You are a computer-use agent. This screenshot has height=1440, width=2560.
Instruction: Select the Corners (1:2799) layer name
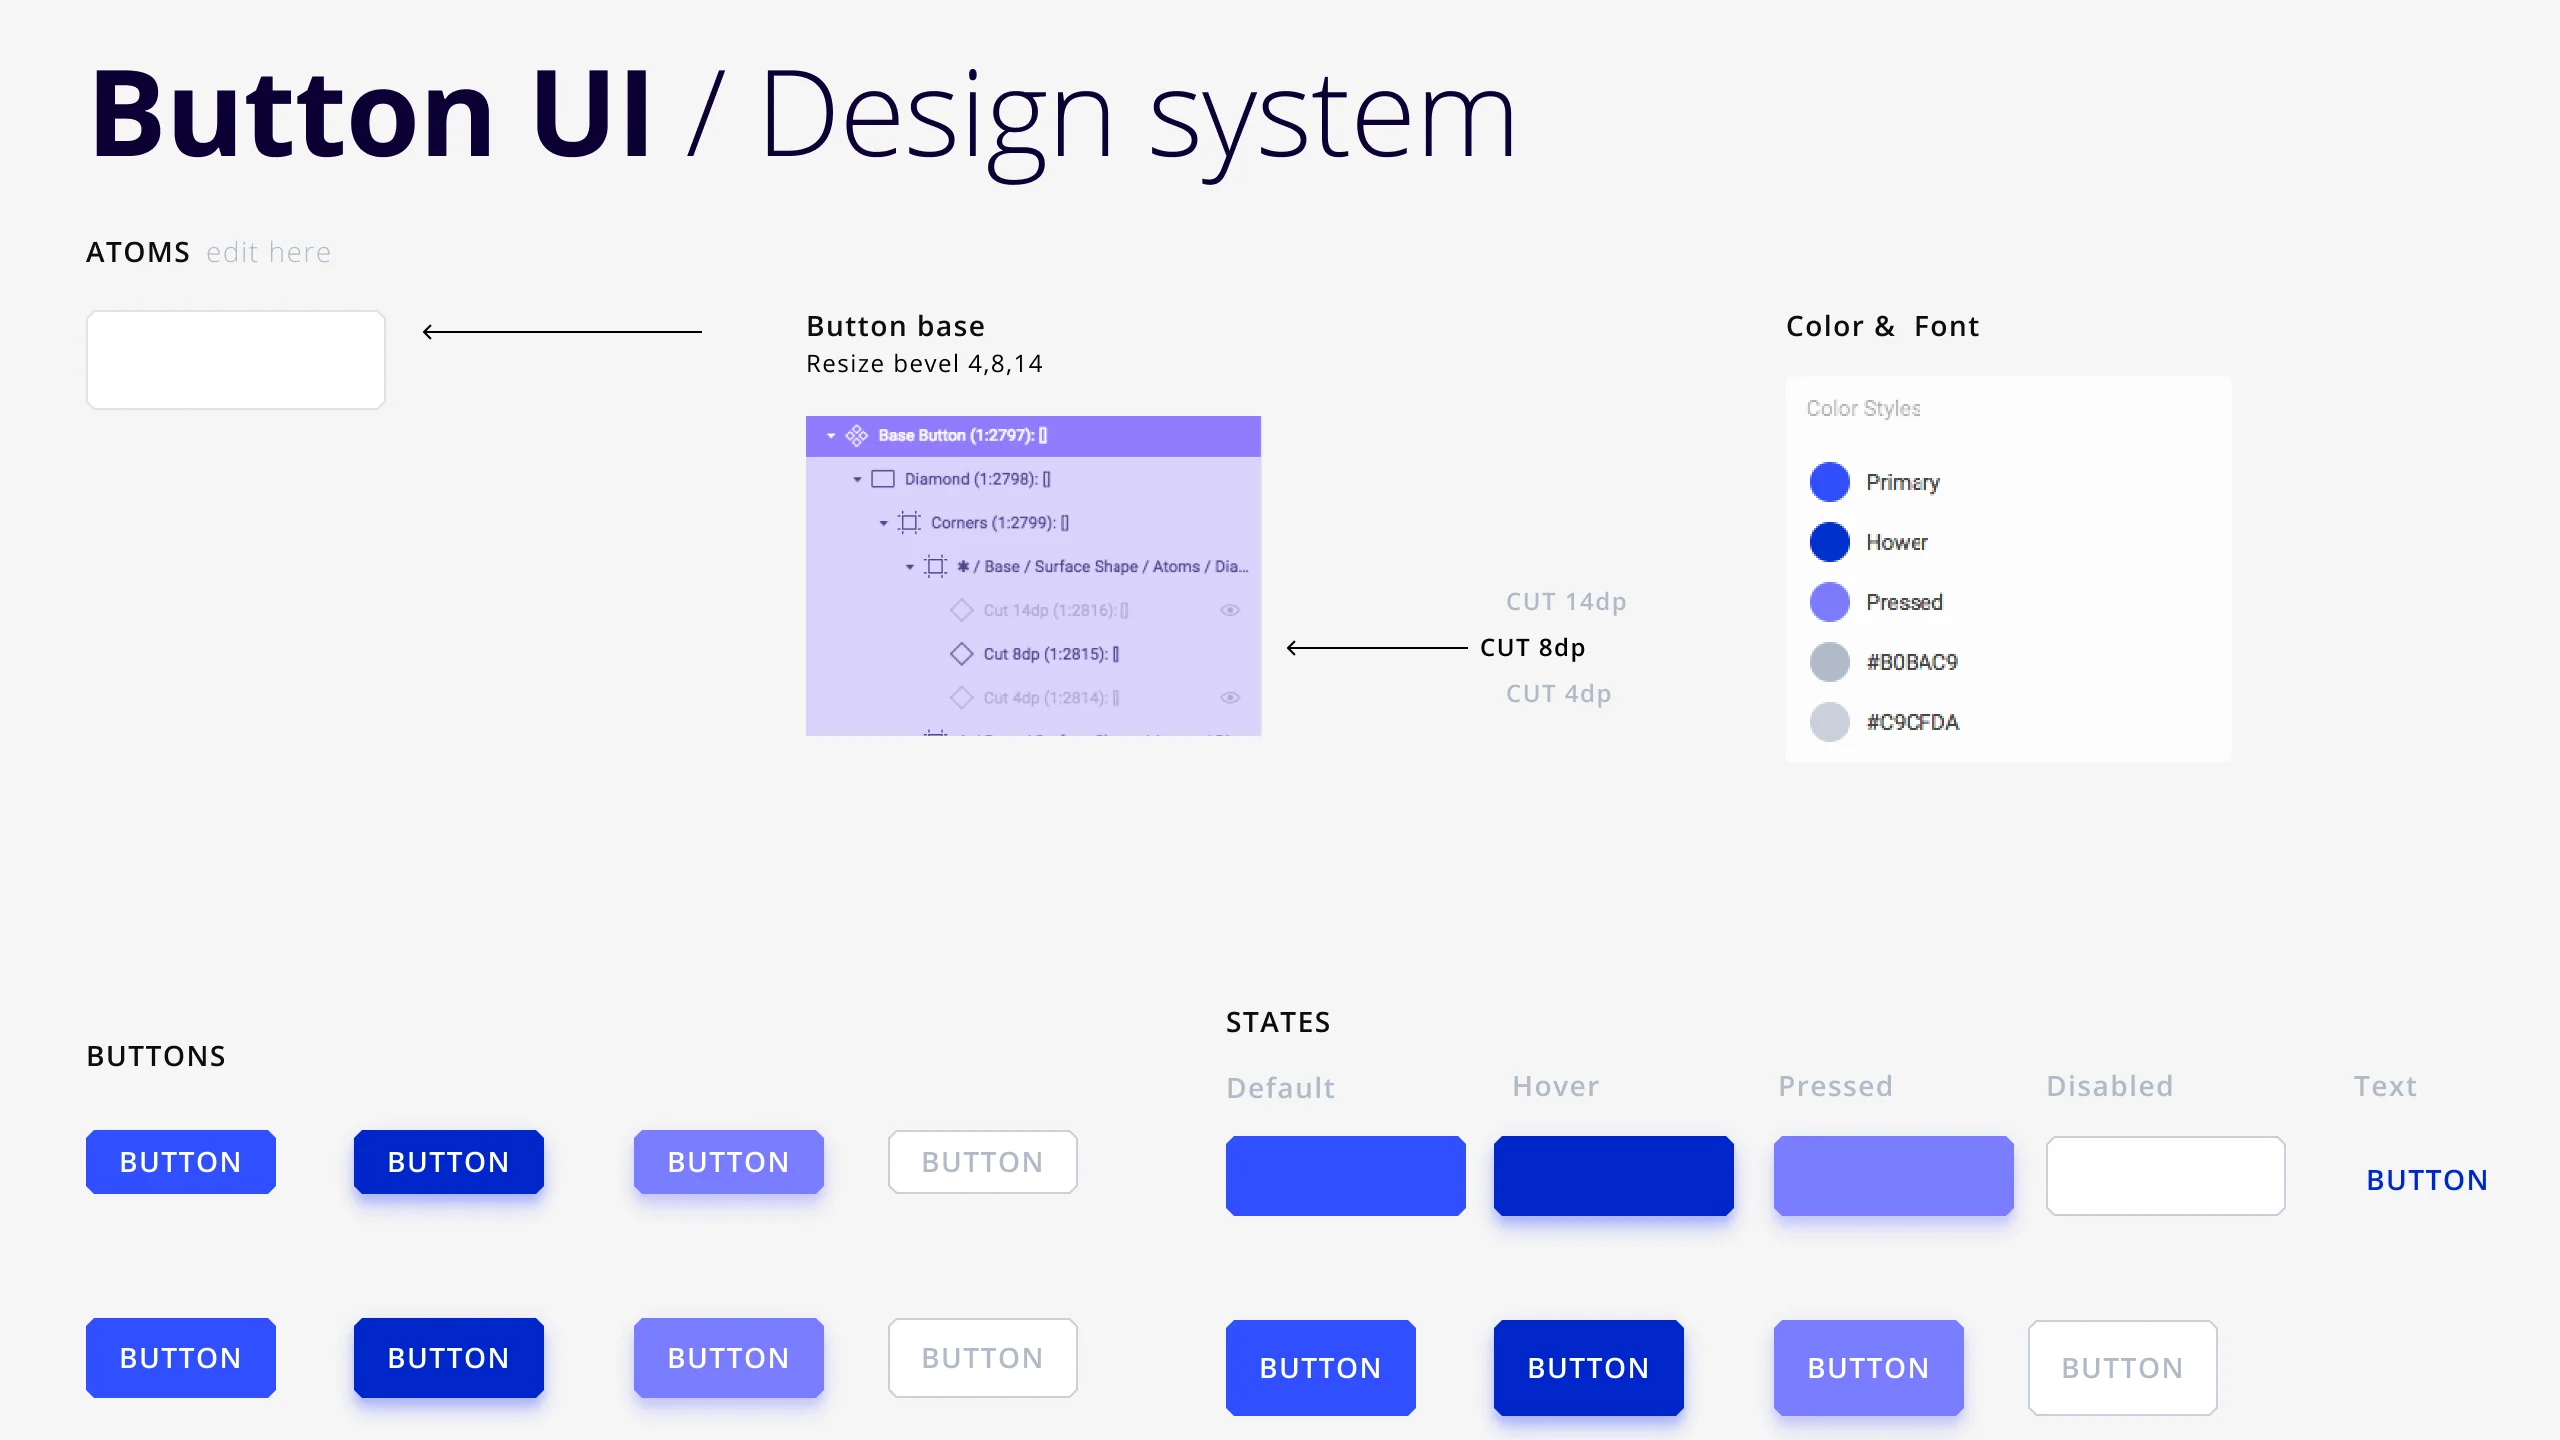[1000, 523]
